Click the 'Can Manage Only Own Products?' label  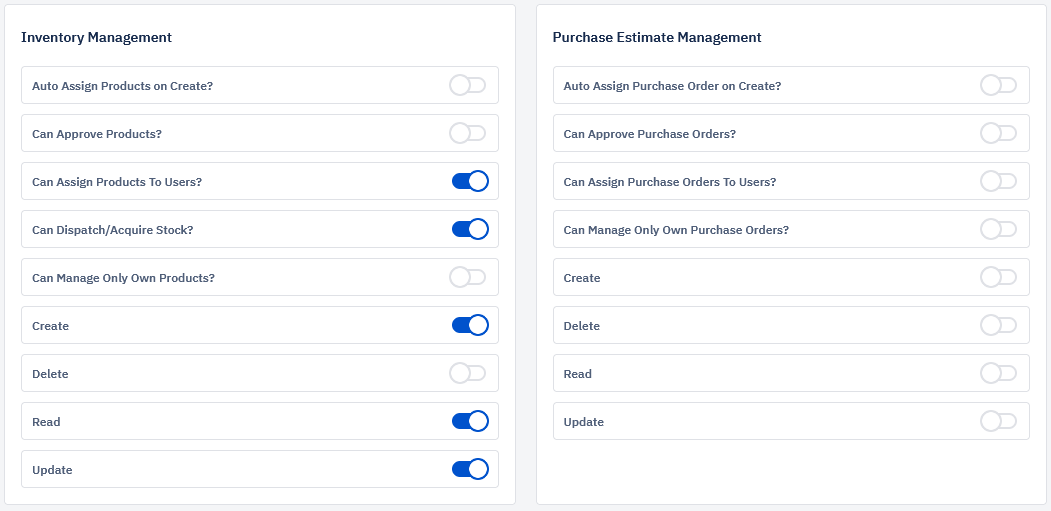pos(123,278)
